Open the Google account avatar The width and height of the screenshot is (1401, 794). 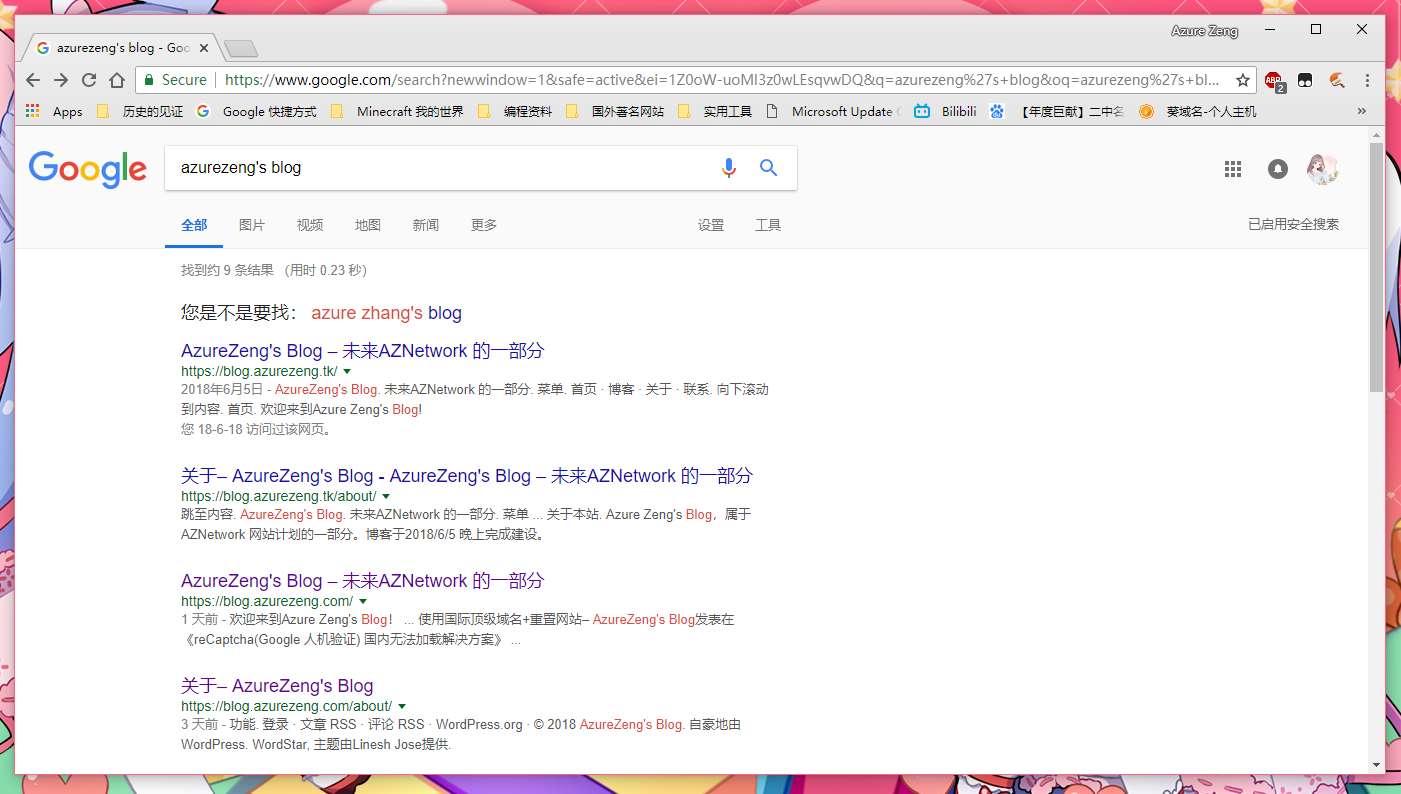pyautogui.click(x=1323, y=169)
